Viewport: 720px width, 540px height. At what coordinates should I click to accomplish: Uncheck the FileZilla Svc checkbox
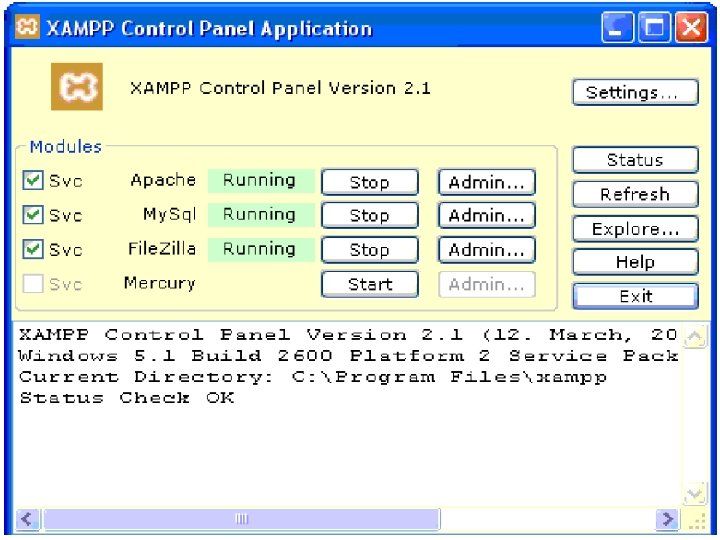(33, 249)
